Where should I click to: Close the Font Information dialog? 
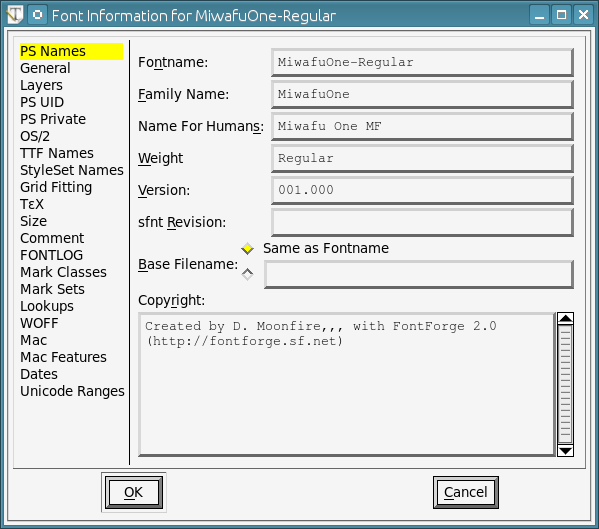click(x=583, y=15)
